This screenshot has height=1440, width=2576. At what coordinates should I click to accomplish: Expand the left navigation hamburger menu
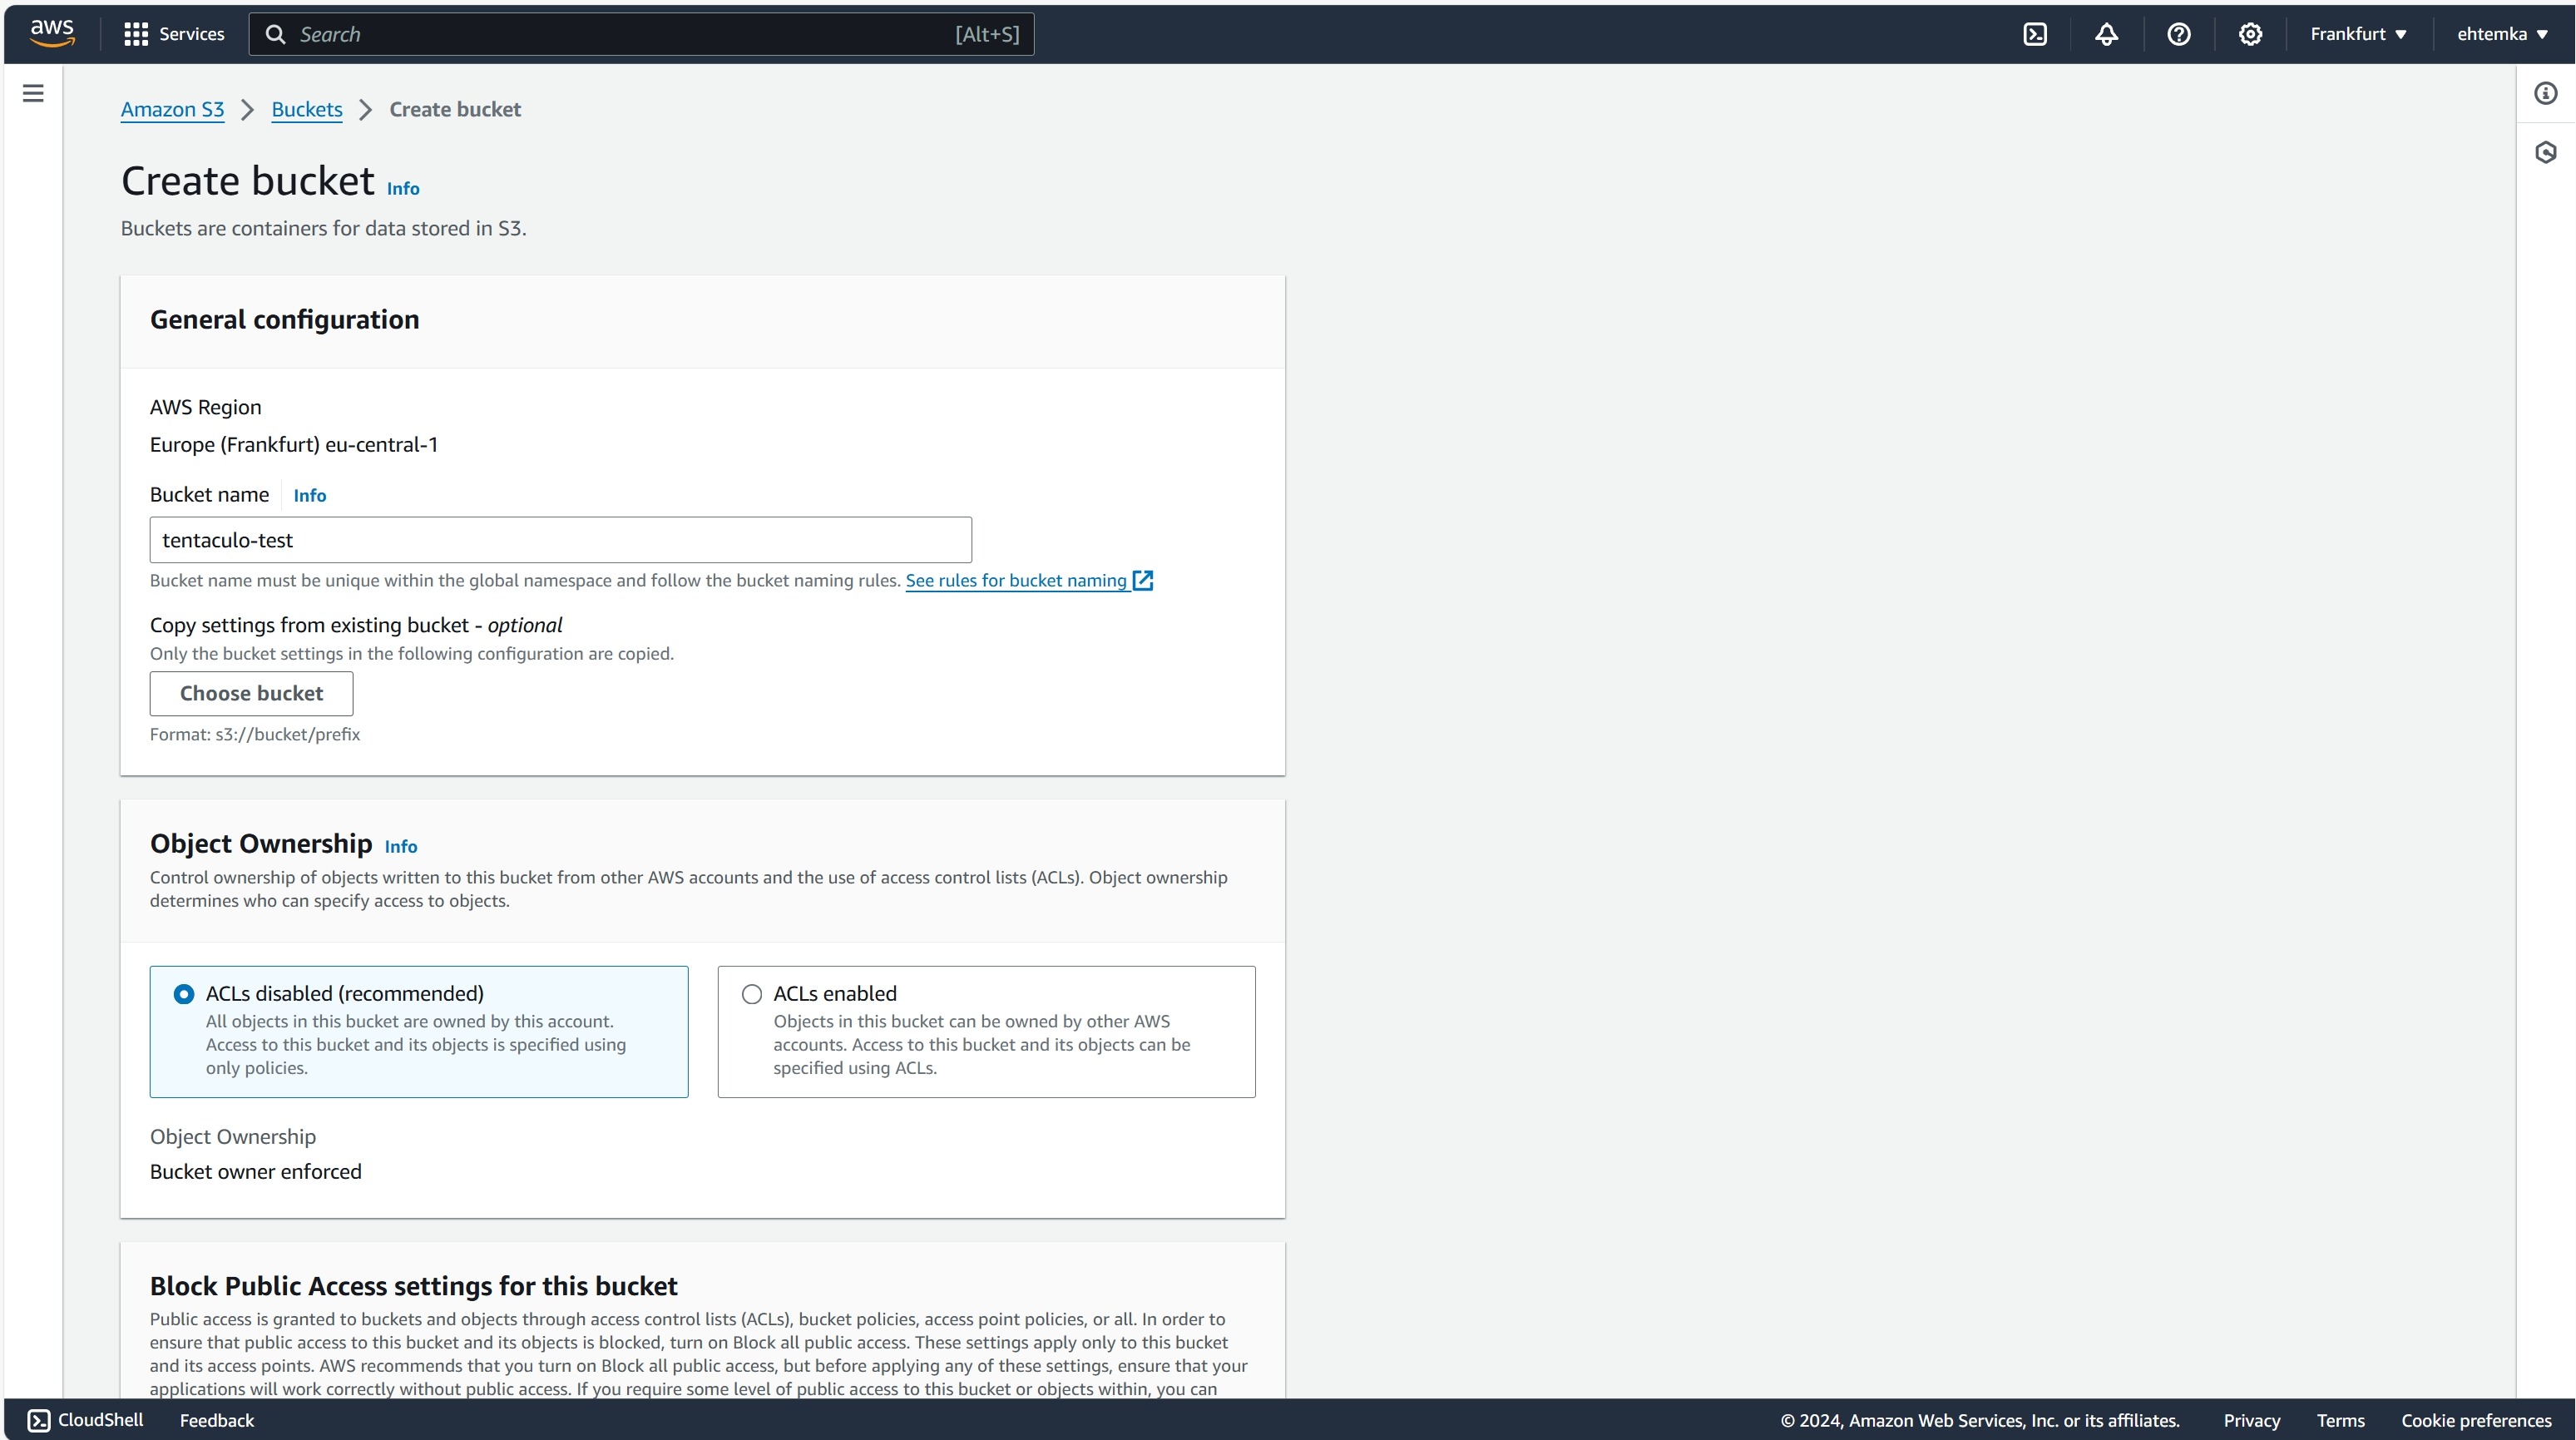(33, 93)
